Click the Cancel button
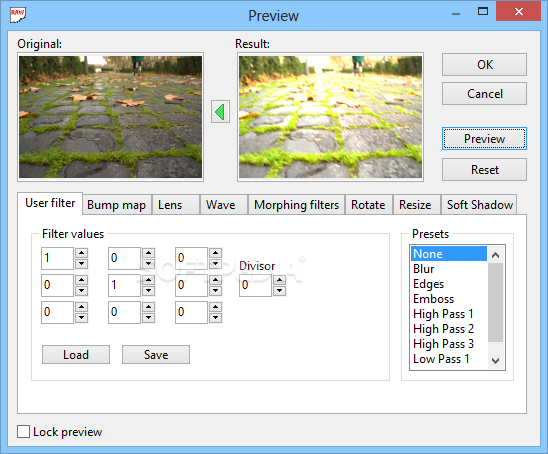The image size is (548, 454). pos(484,94)
